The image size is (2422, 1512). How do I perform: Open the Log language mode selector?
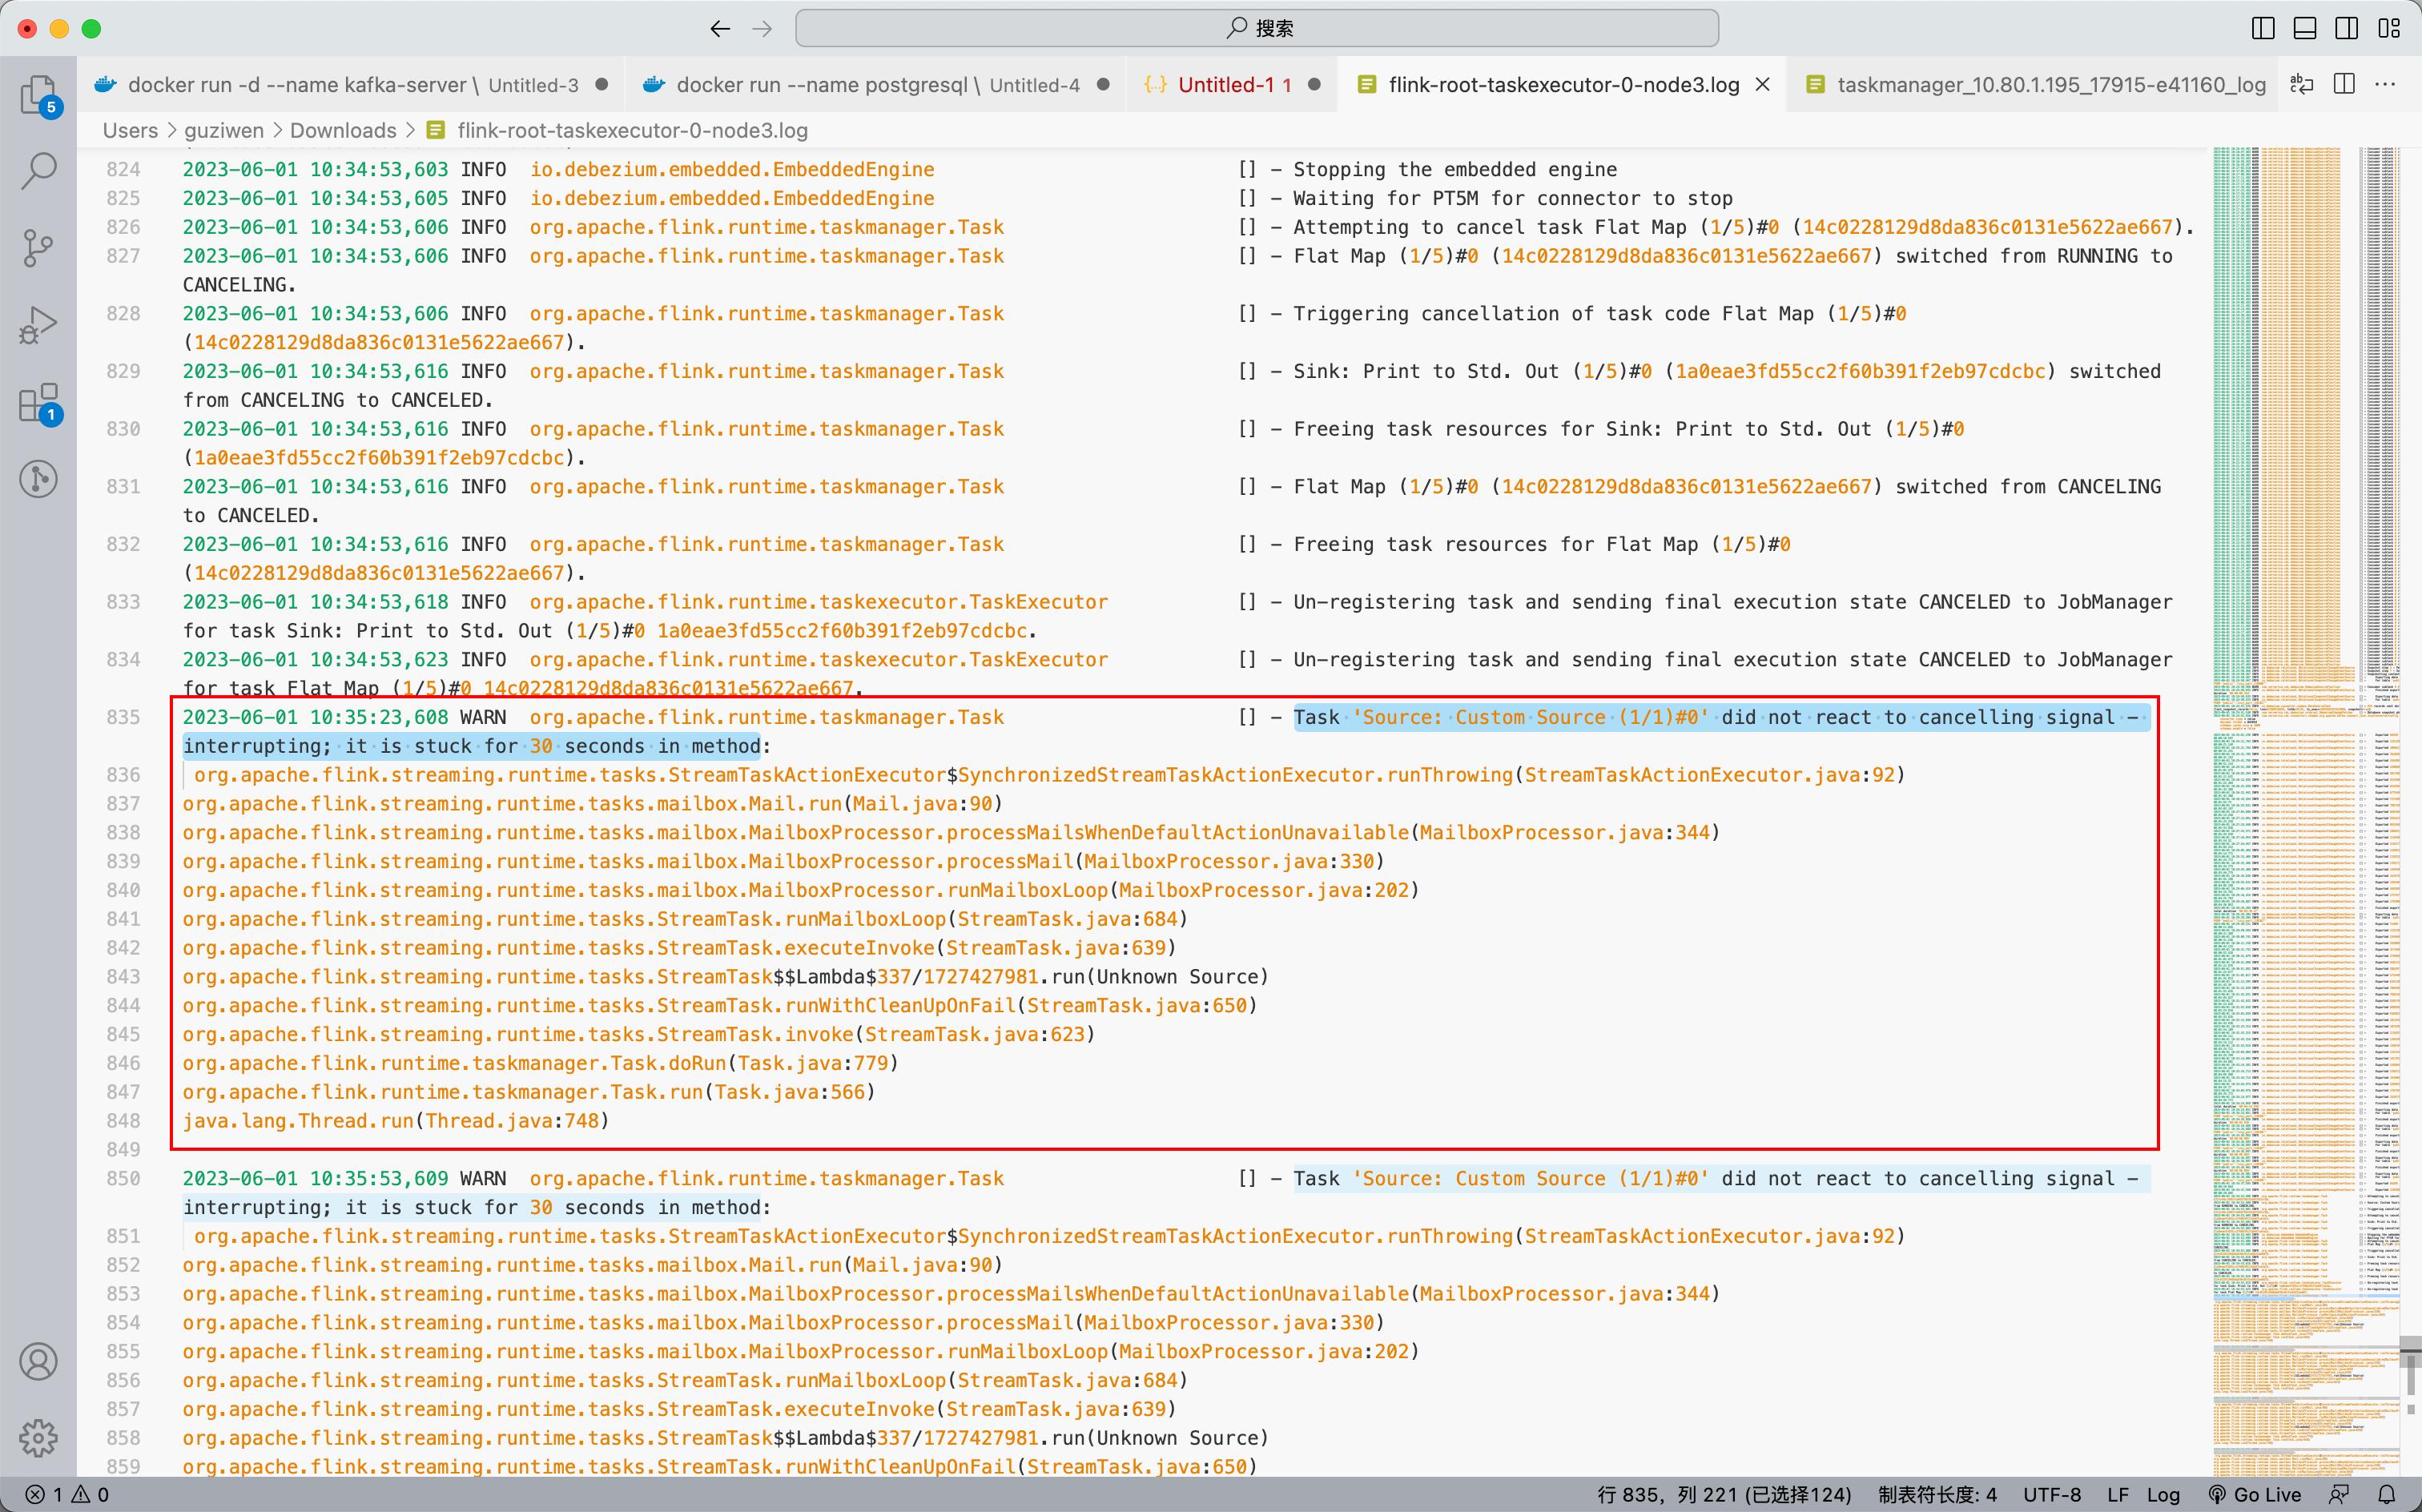coord(2163,1494)
